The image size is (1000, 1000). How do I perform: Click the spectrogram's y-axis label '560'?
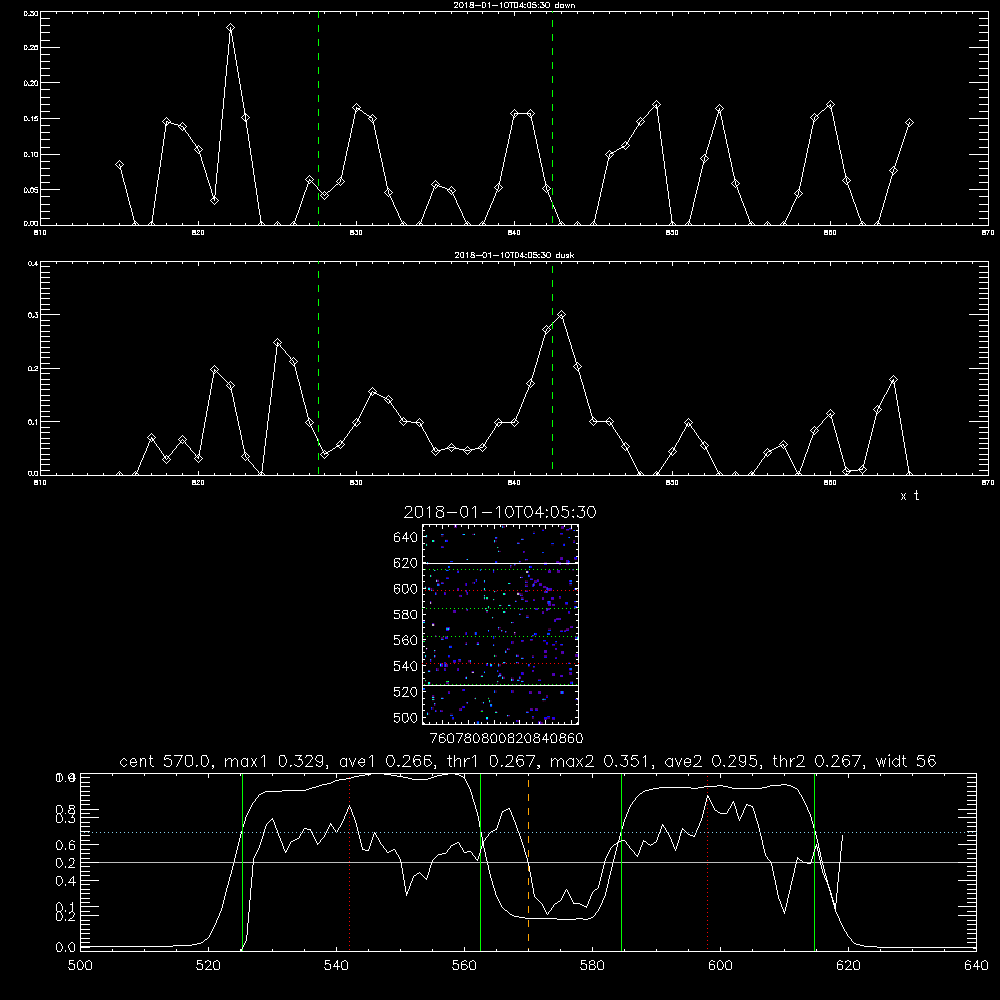(406, 640)
